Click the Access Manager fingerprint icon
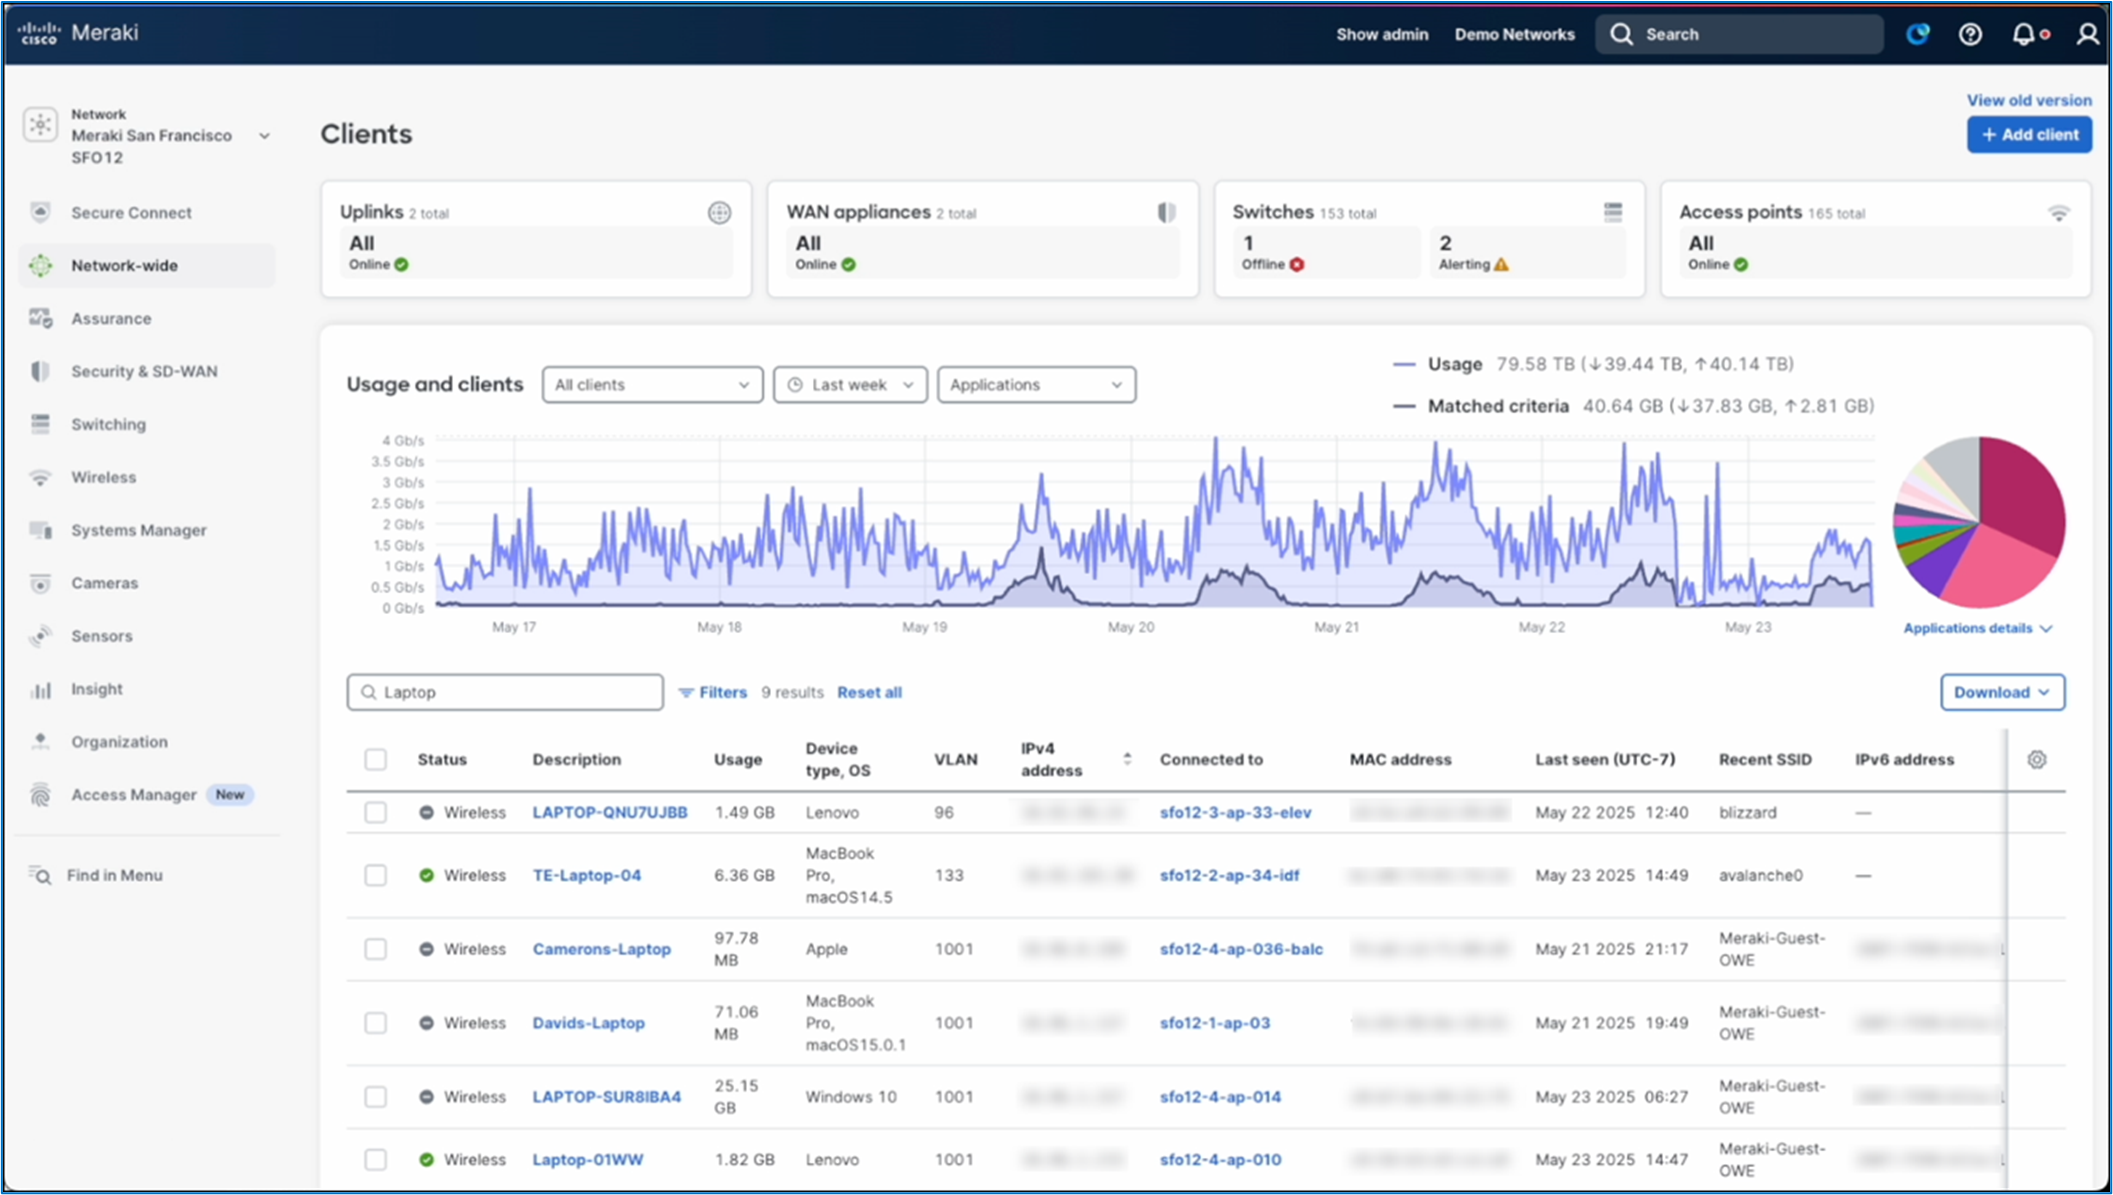The height and width of the screenshot is (1195, 2113). (x=40, y=795)
